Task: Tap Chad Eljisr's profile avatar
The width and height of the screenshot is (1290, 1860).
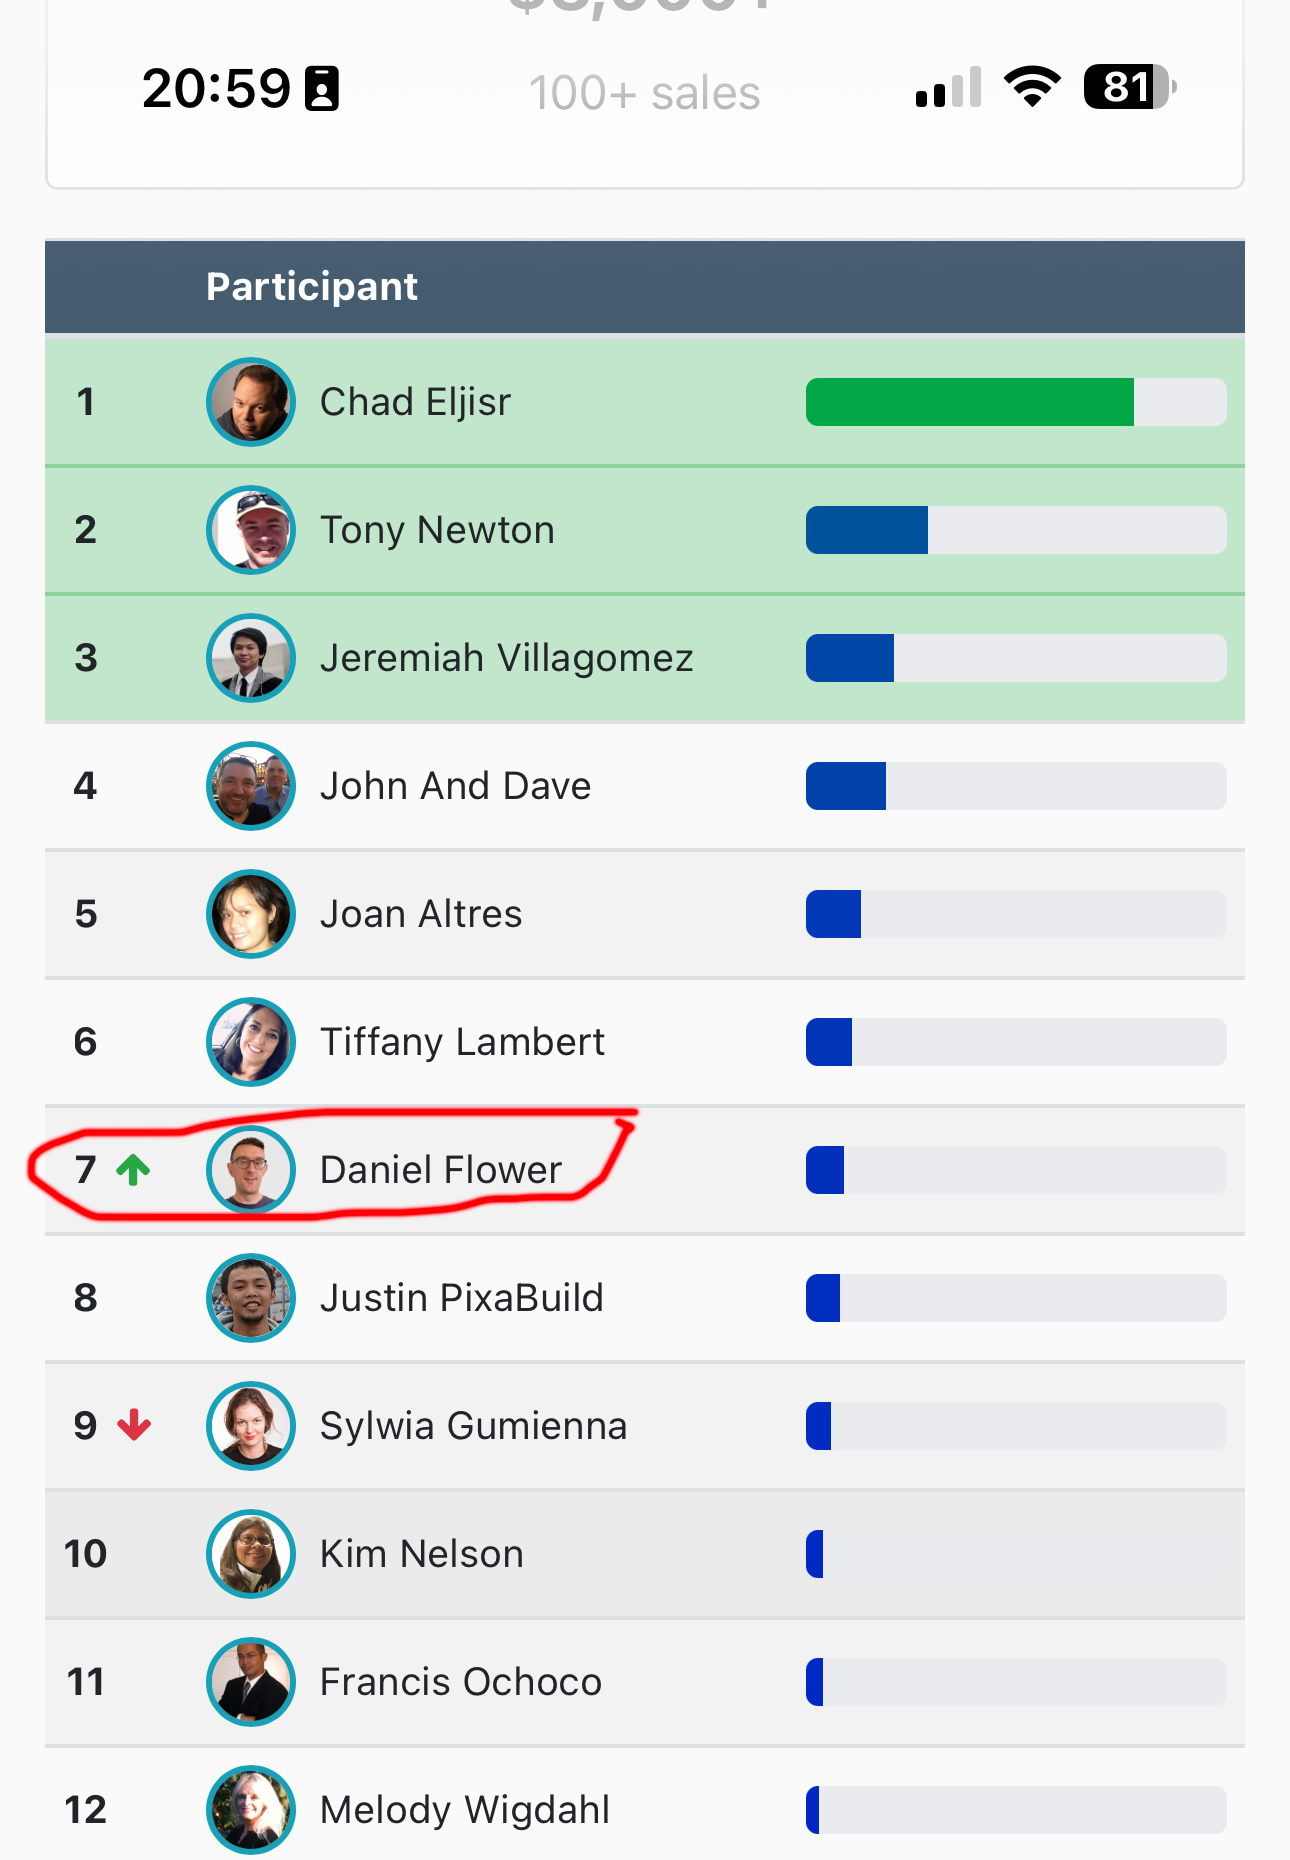Action: 250,402
